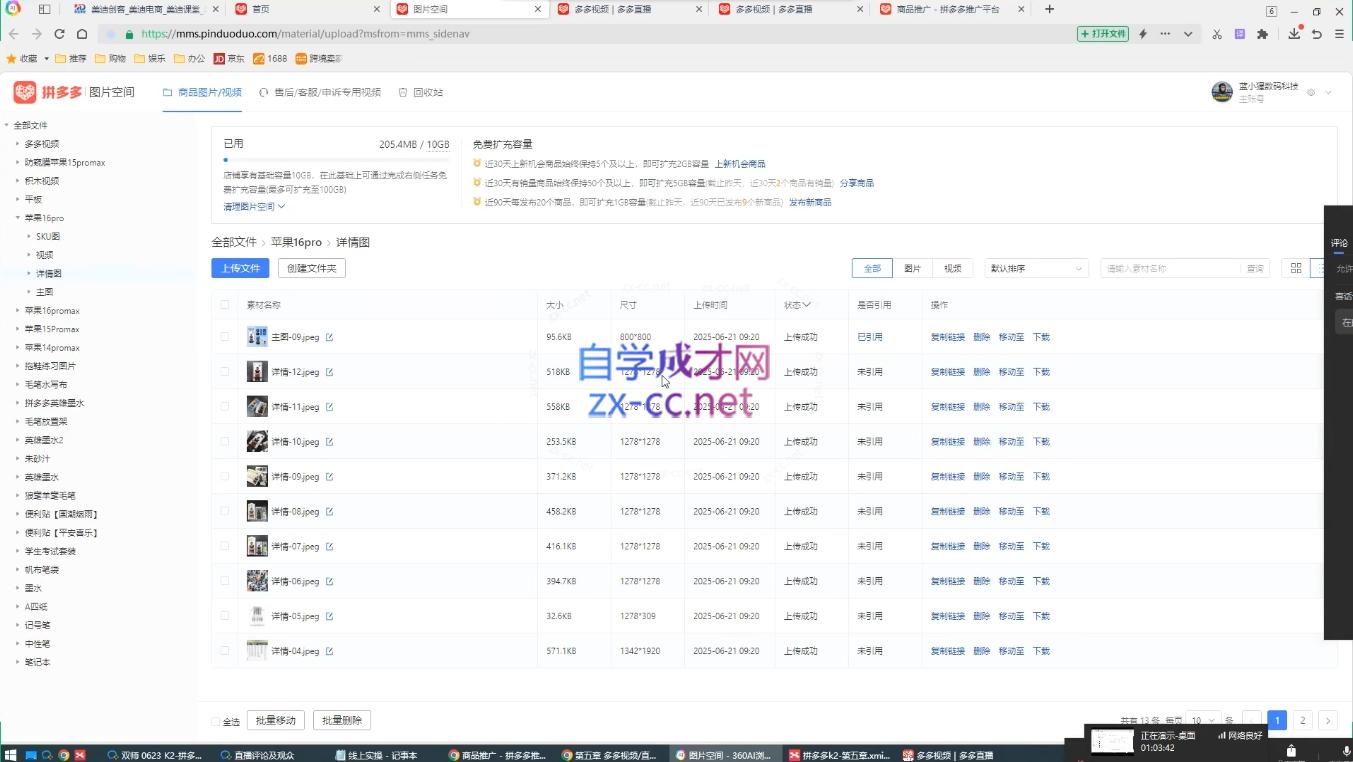The image size is (1353, 762).
Task: Click rename icon next to 详情-10.jpeg
Action: pos(329,442)
